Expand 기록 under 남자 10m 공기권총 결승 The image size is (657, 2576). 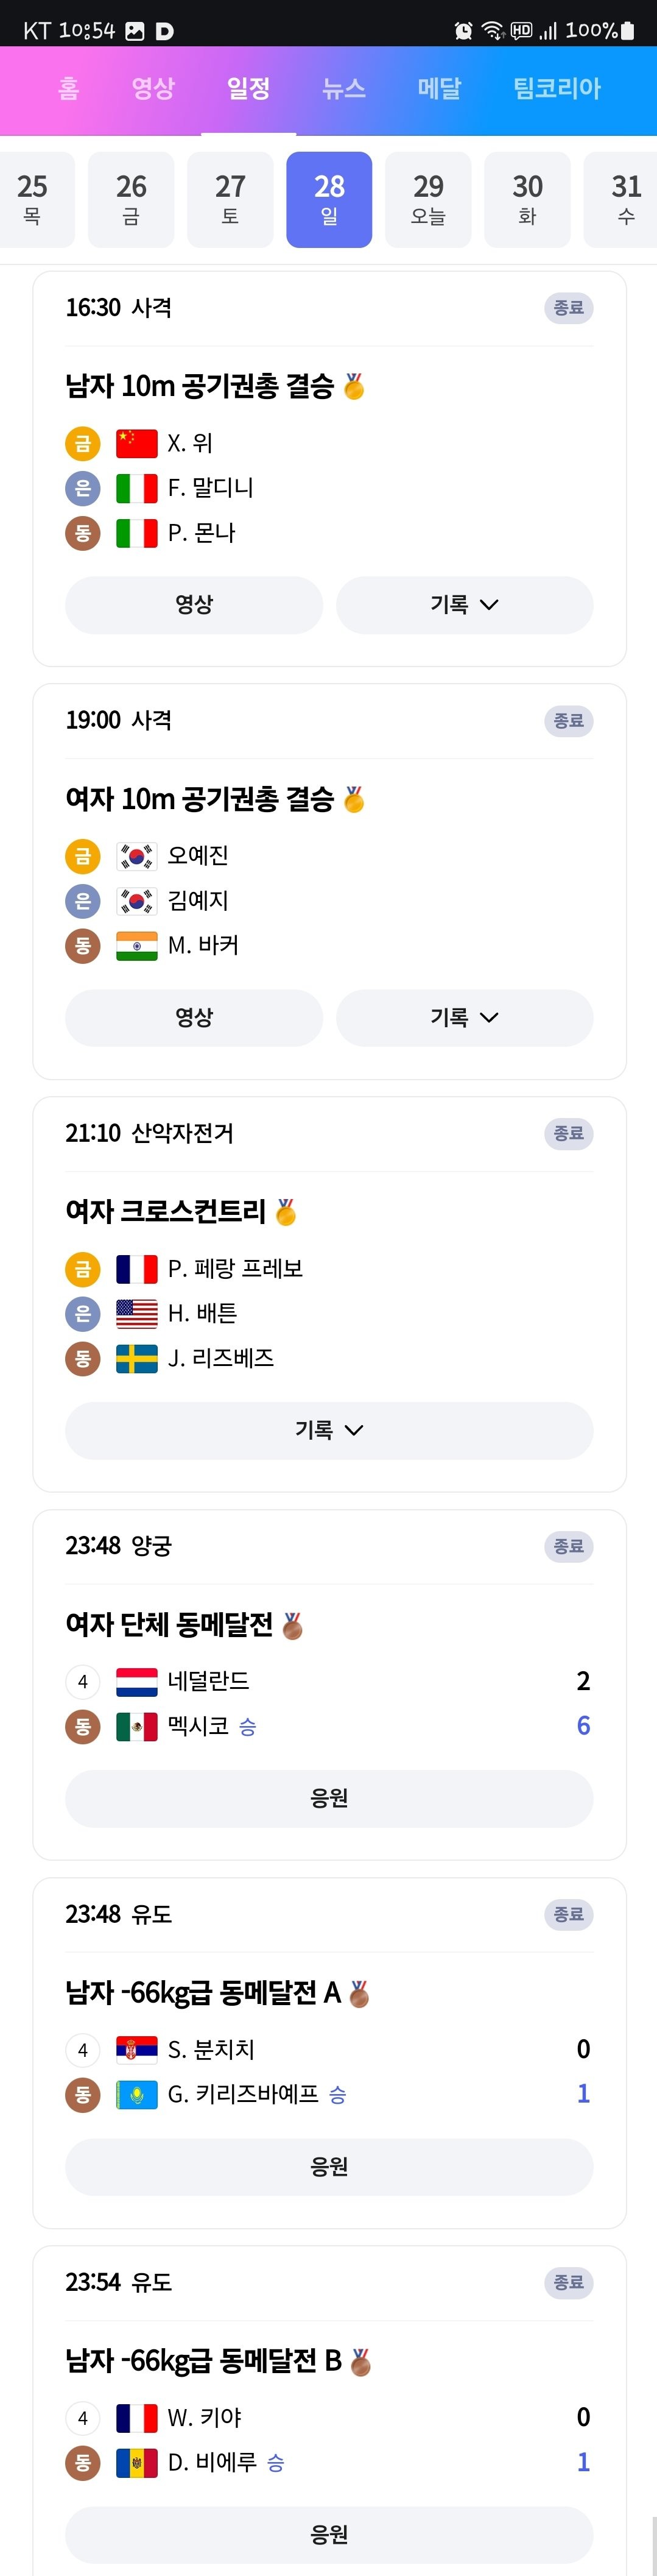click(x=464, y=605)
